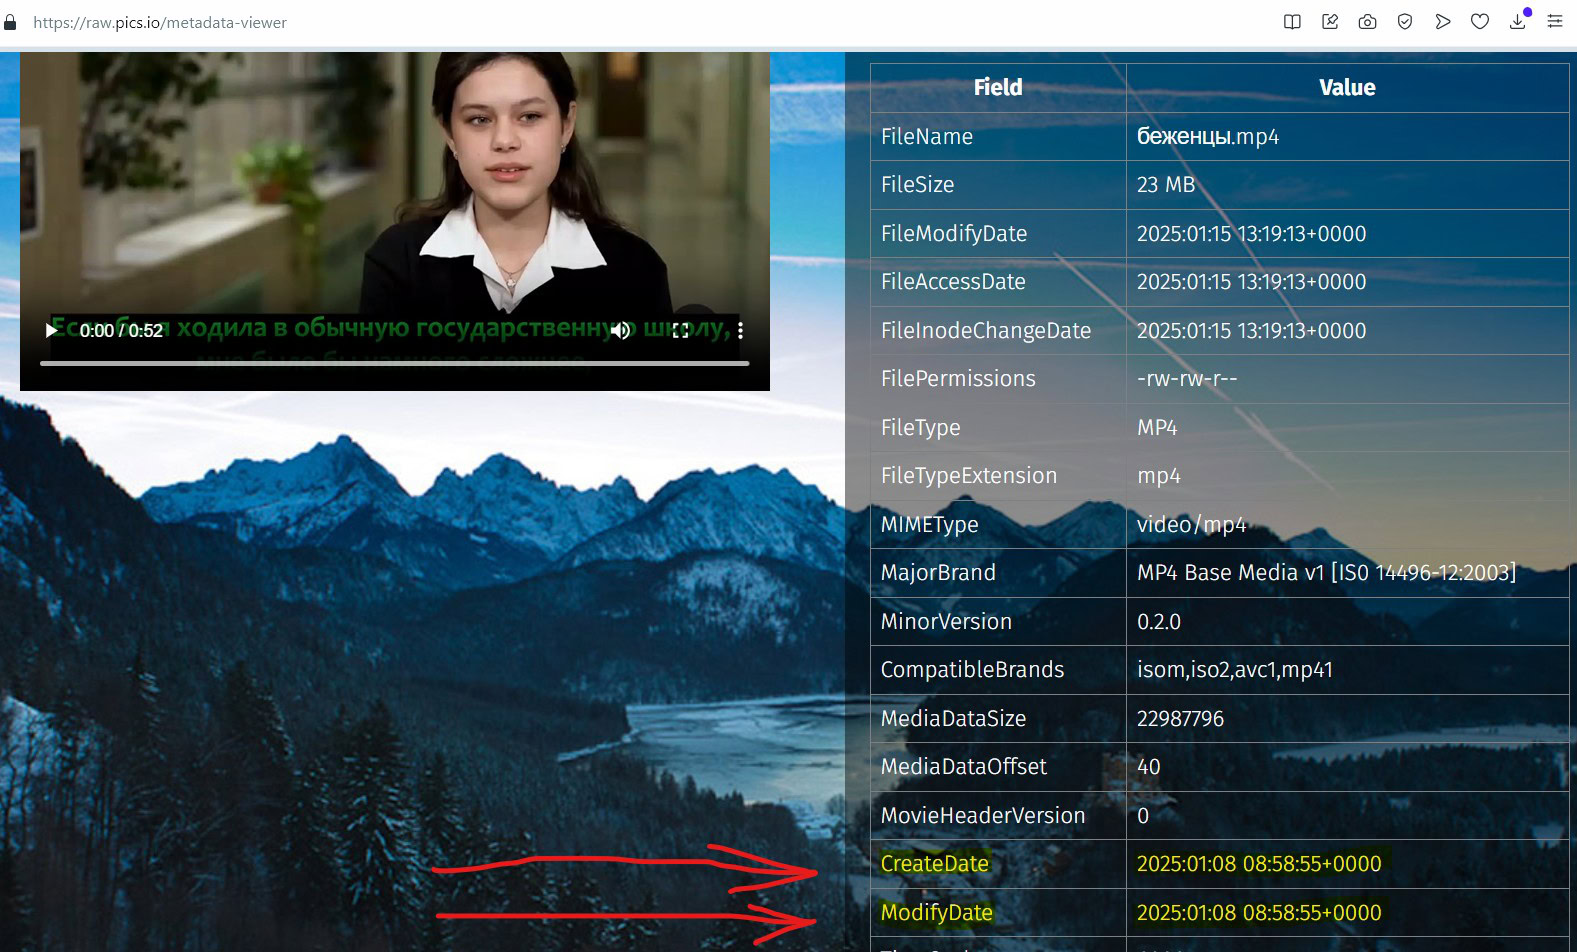The height and width of the screenshot is (952, 1577).
Task: Take a snapshot with the camera icon
Action: coord(1367,22)
